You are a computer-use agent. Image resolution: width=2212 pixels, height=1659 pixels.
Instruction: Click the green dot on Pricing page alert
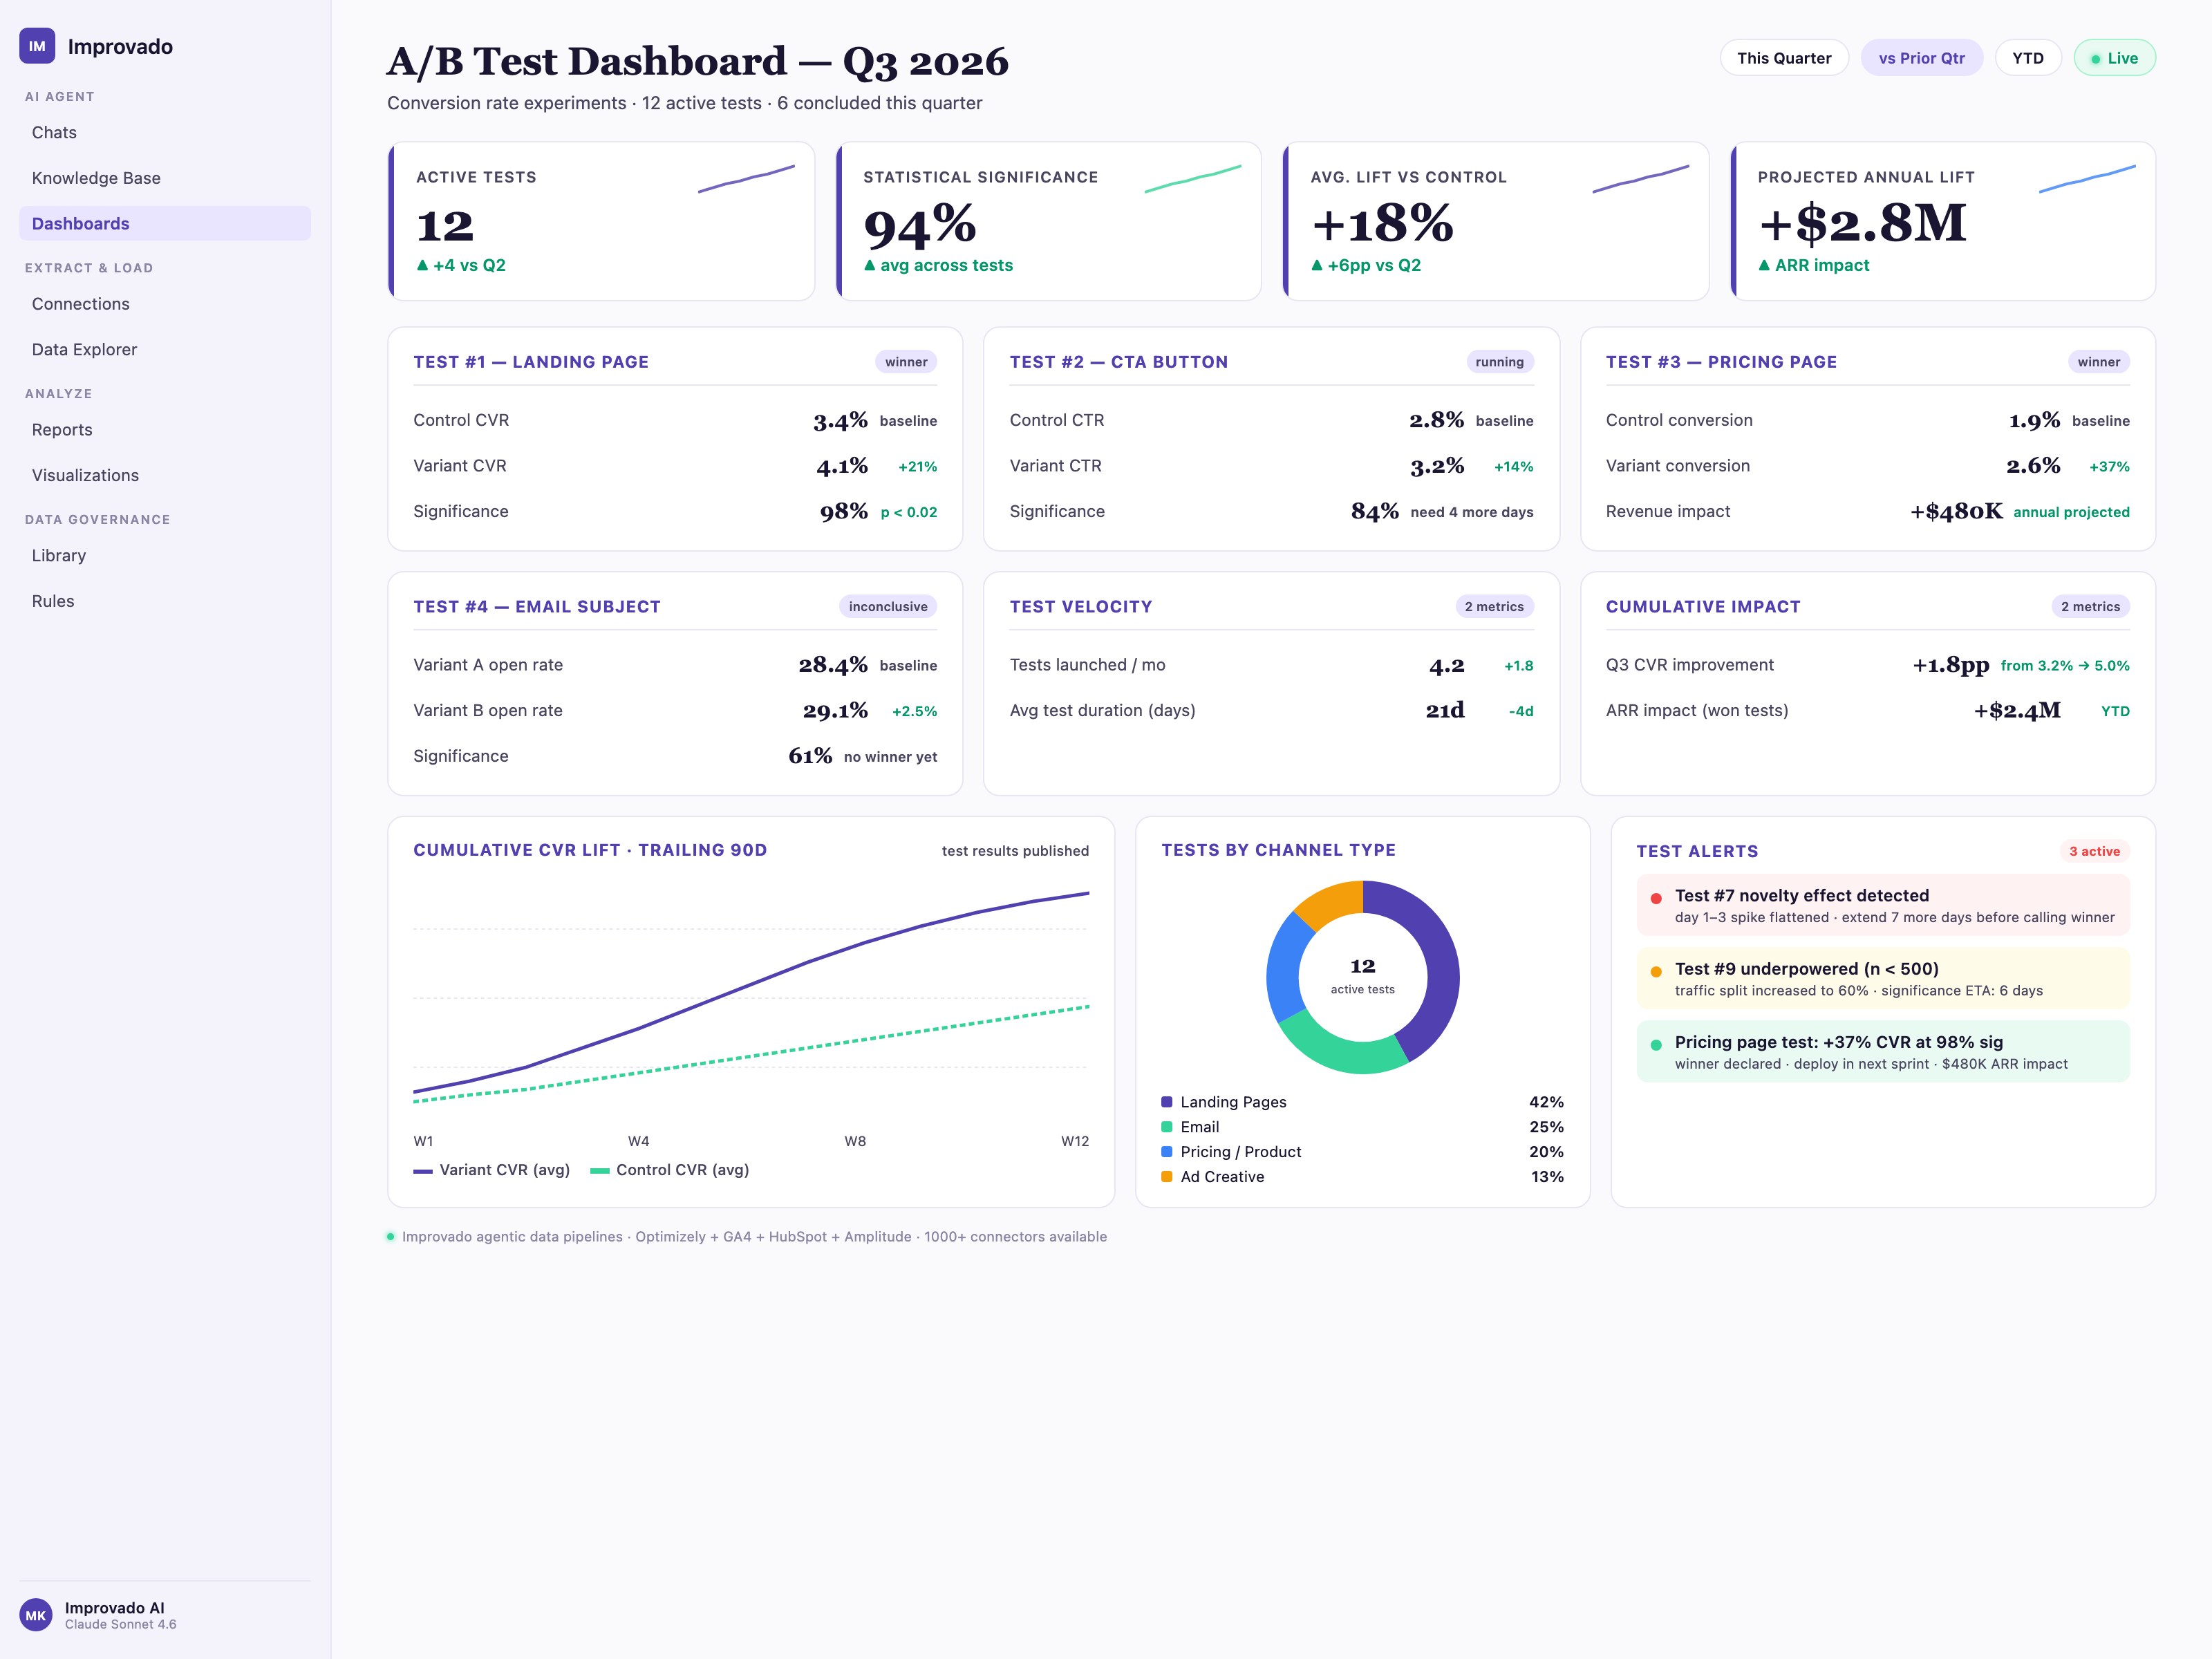(1656, 1045)
